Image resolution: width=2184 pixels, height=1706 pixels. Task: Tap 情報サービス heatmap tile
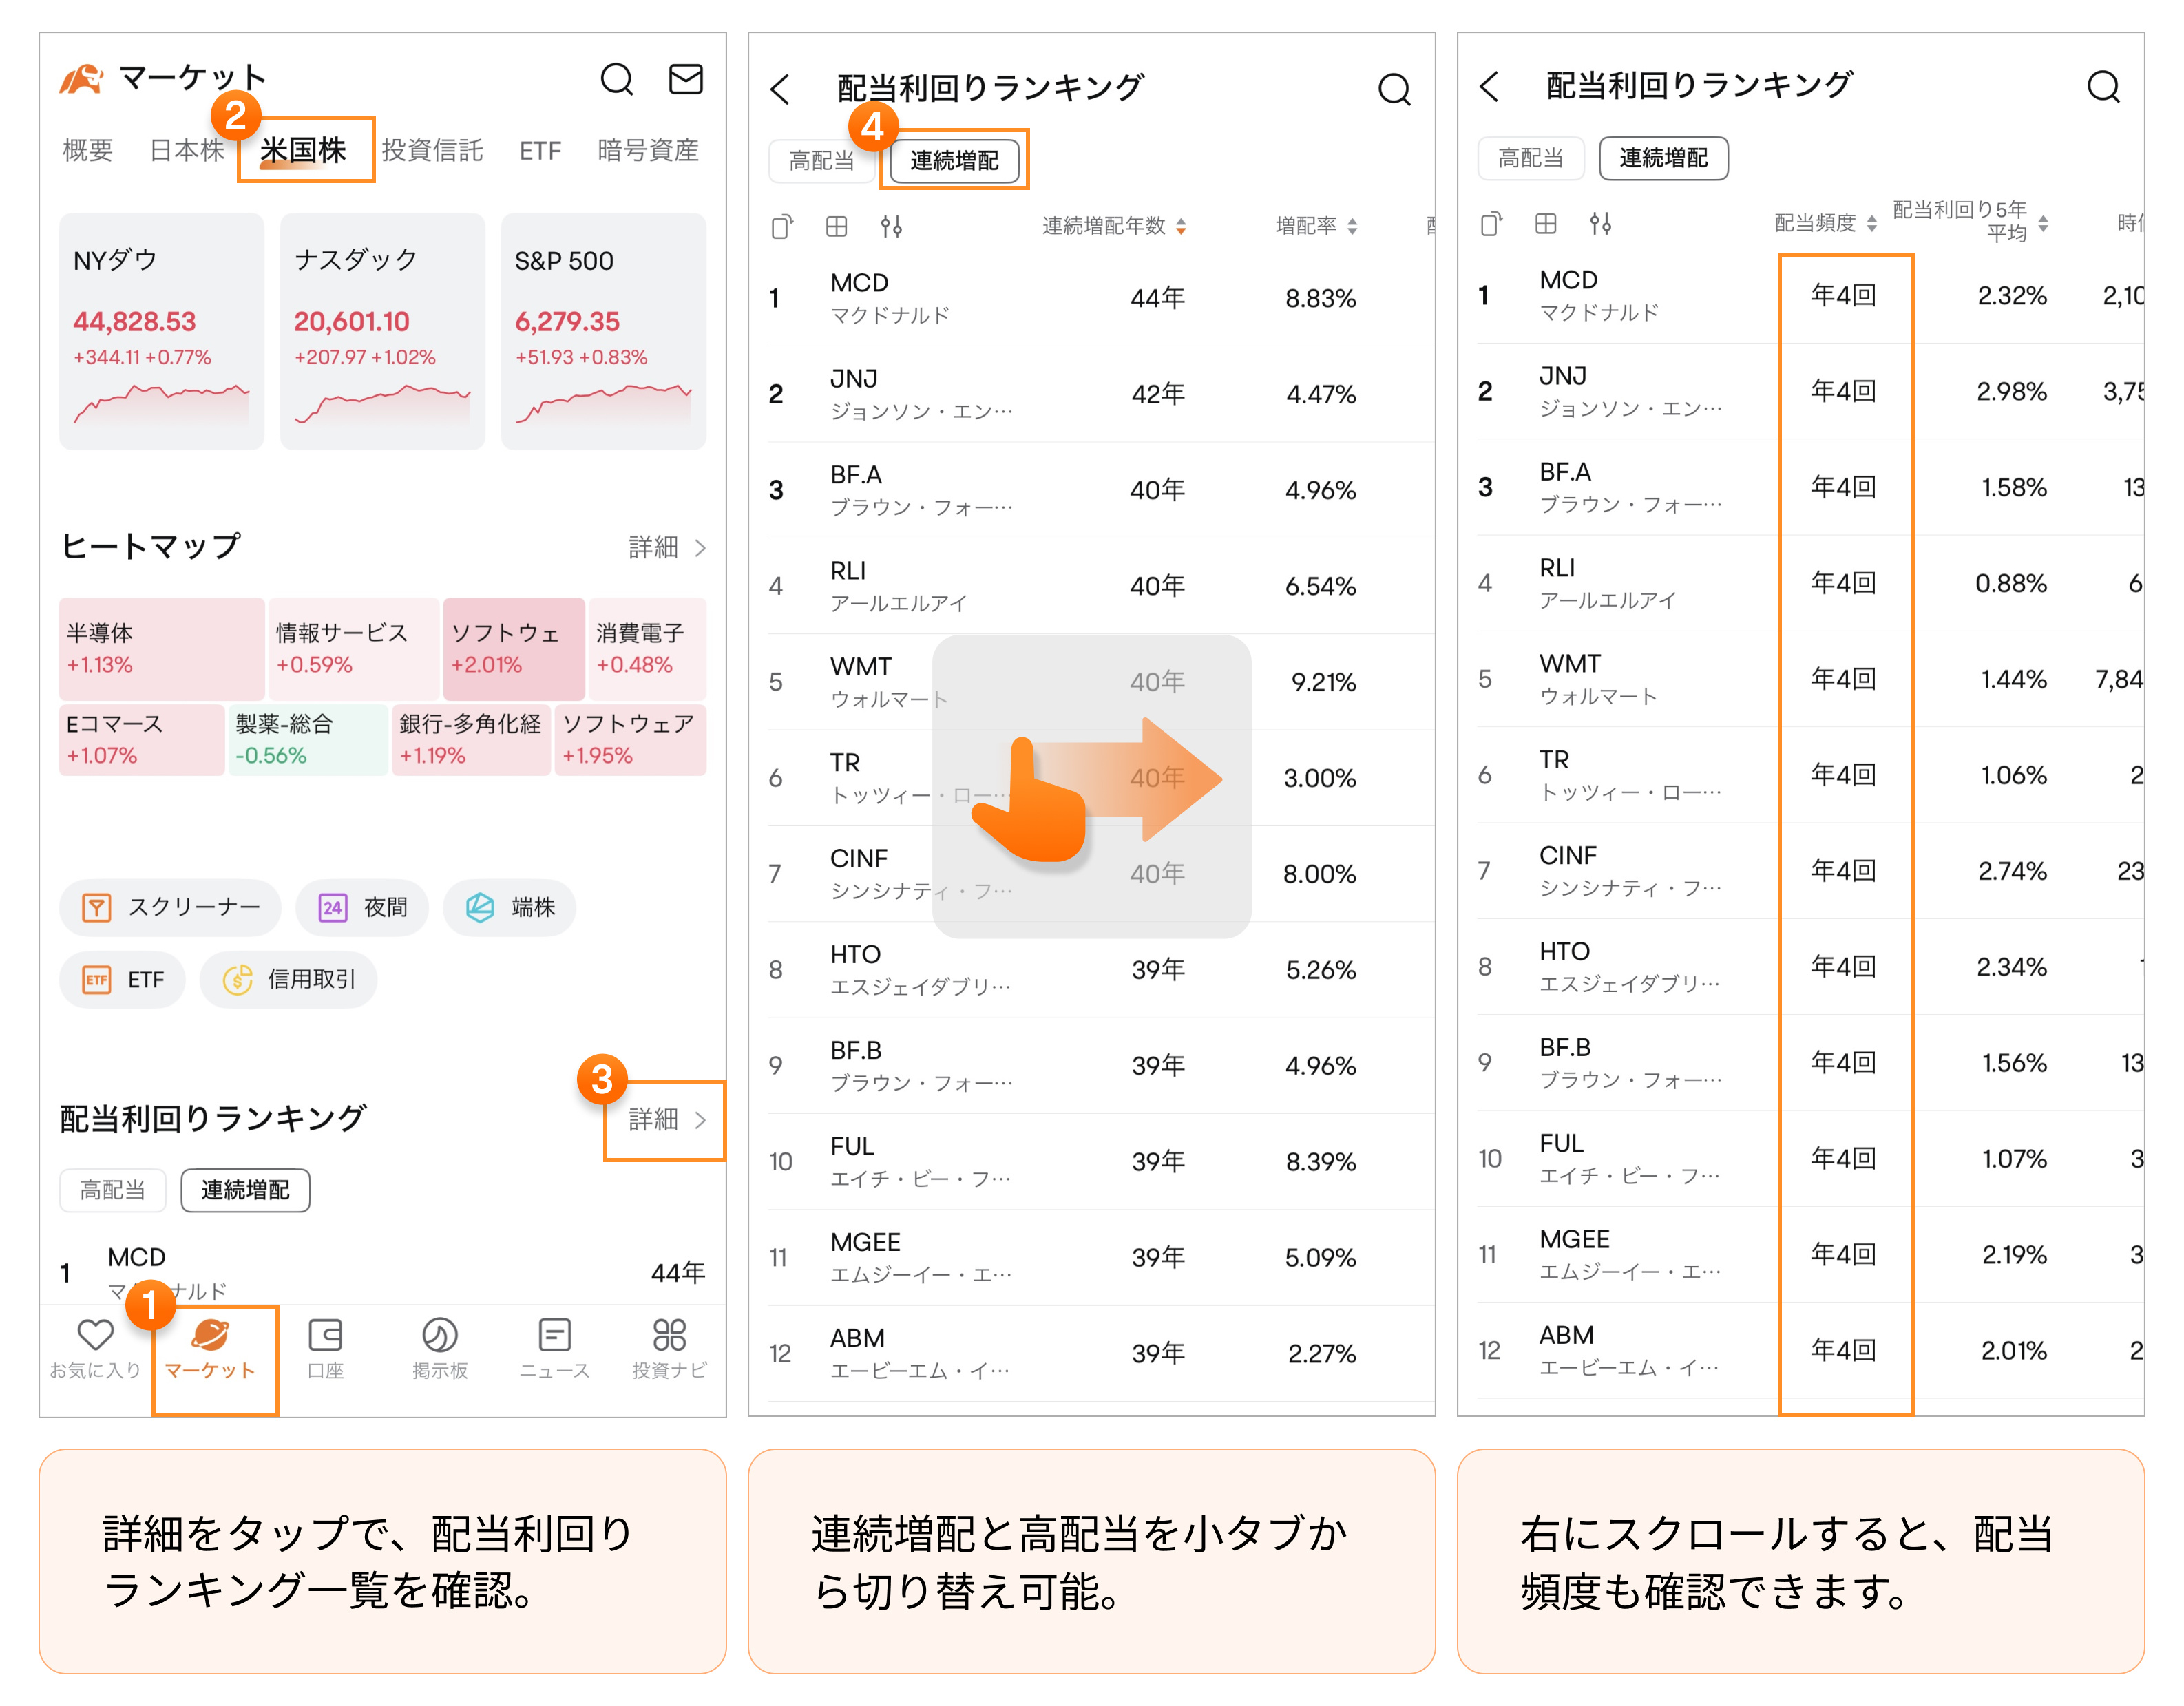354,649
